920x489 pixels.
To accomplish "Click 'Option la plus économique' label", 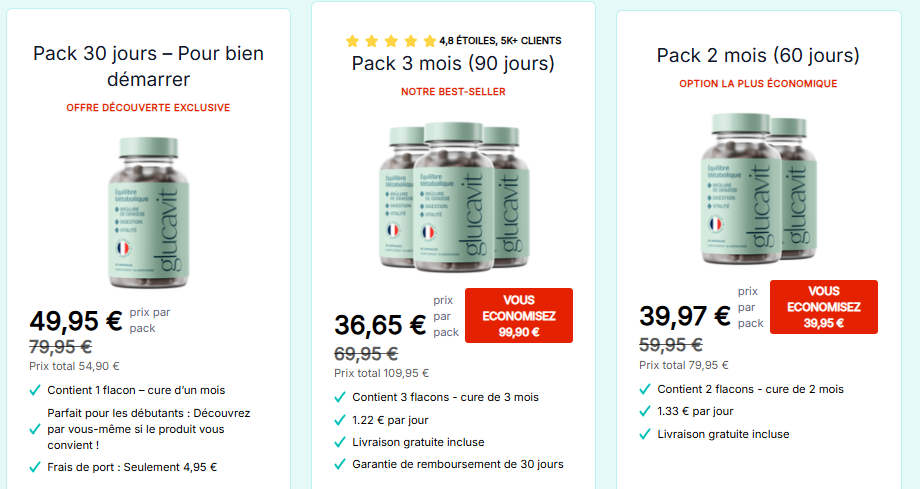I will tap(758, 84).
